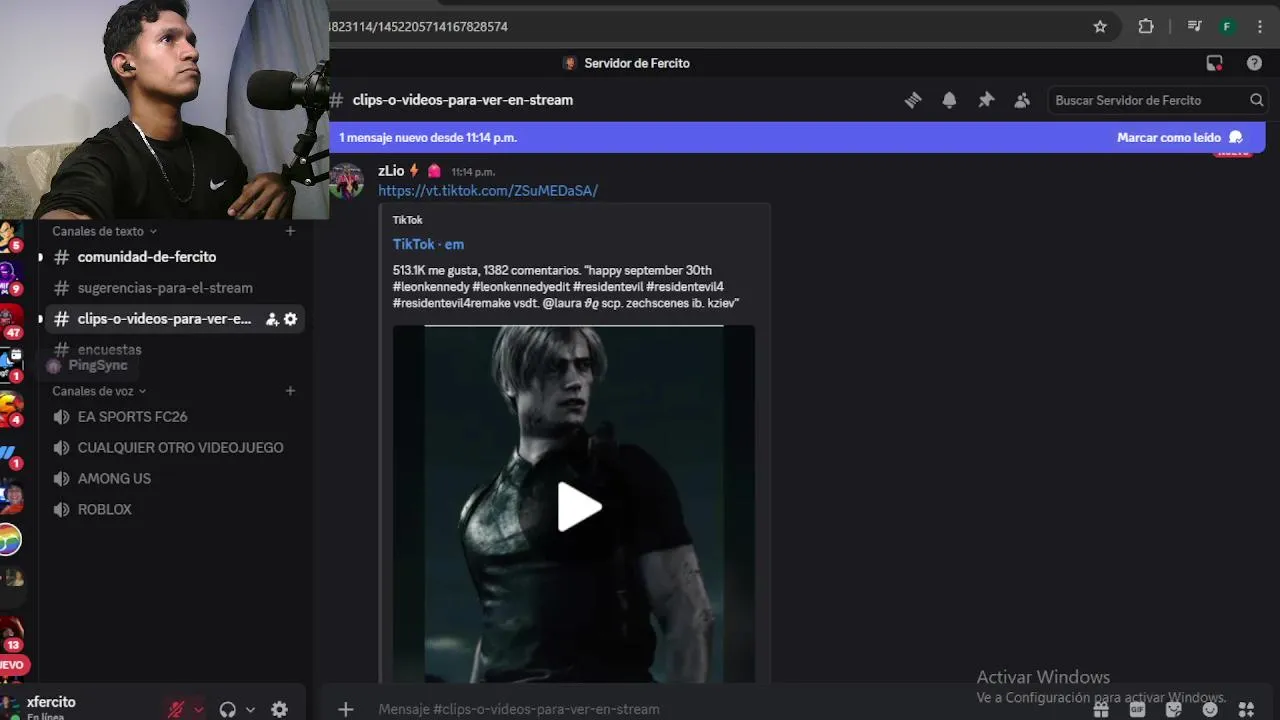This screenshot has height=720, width=1280.
Task: Open browser media control icon
Action: 1194,27
